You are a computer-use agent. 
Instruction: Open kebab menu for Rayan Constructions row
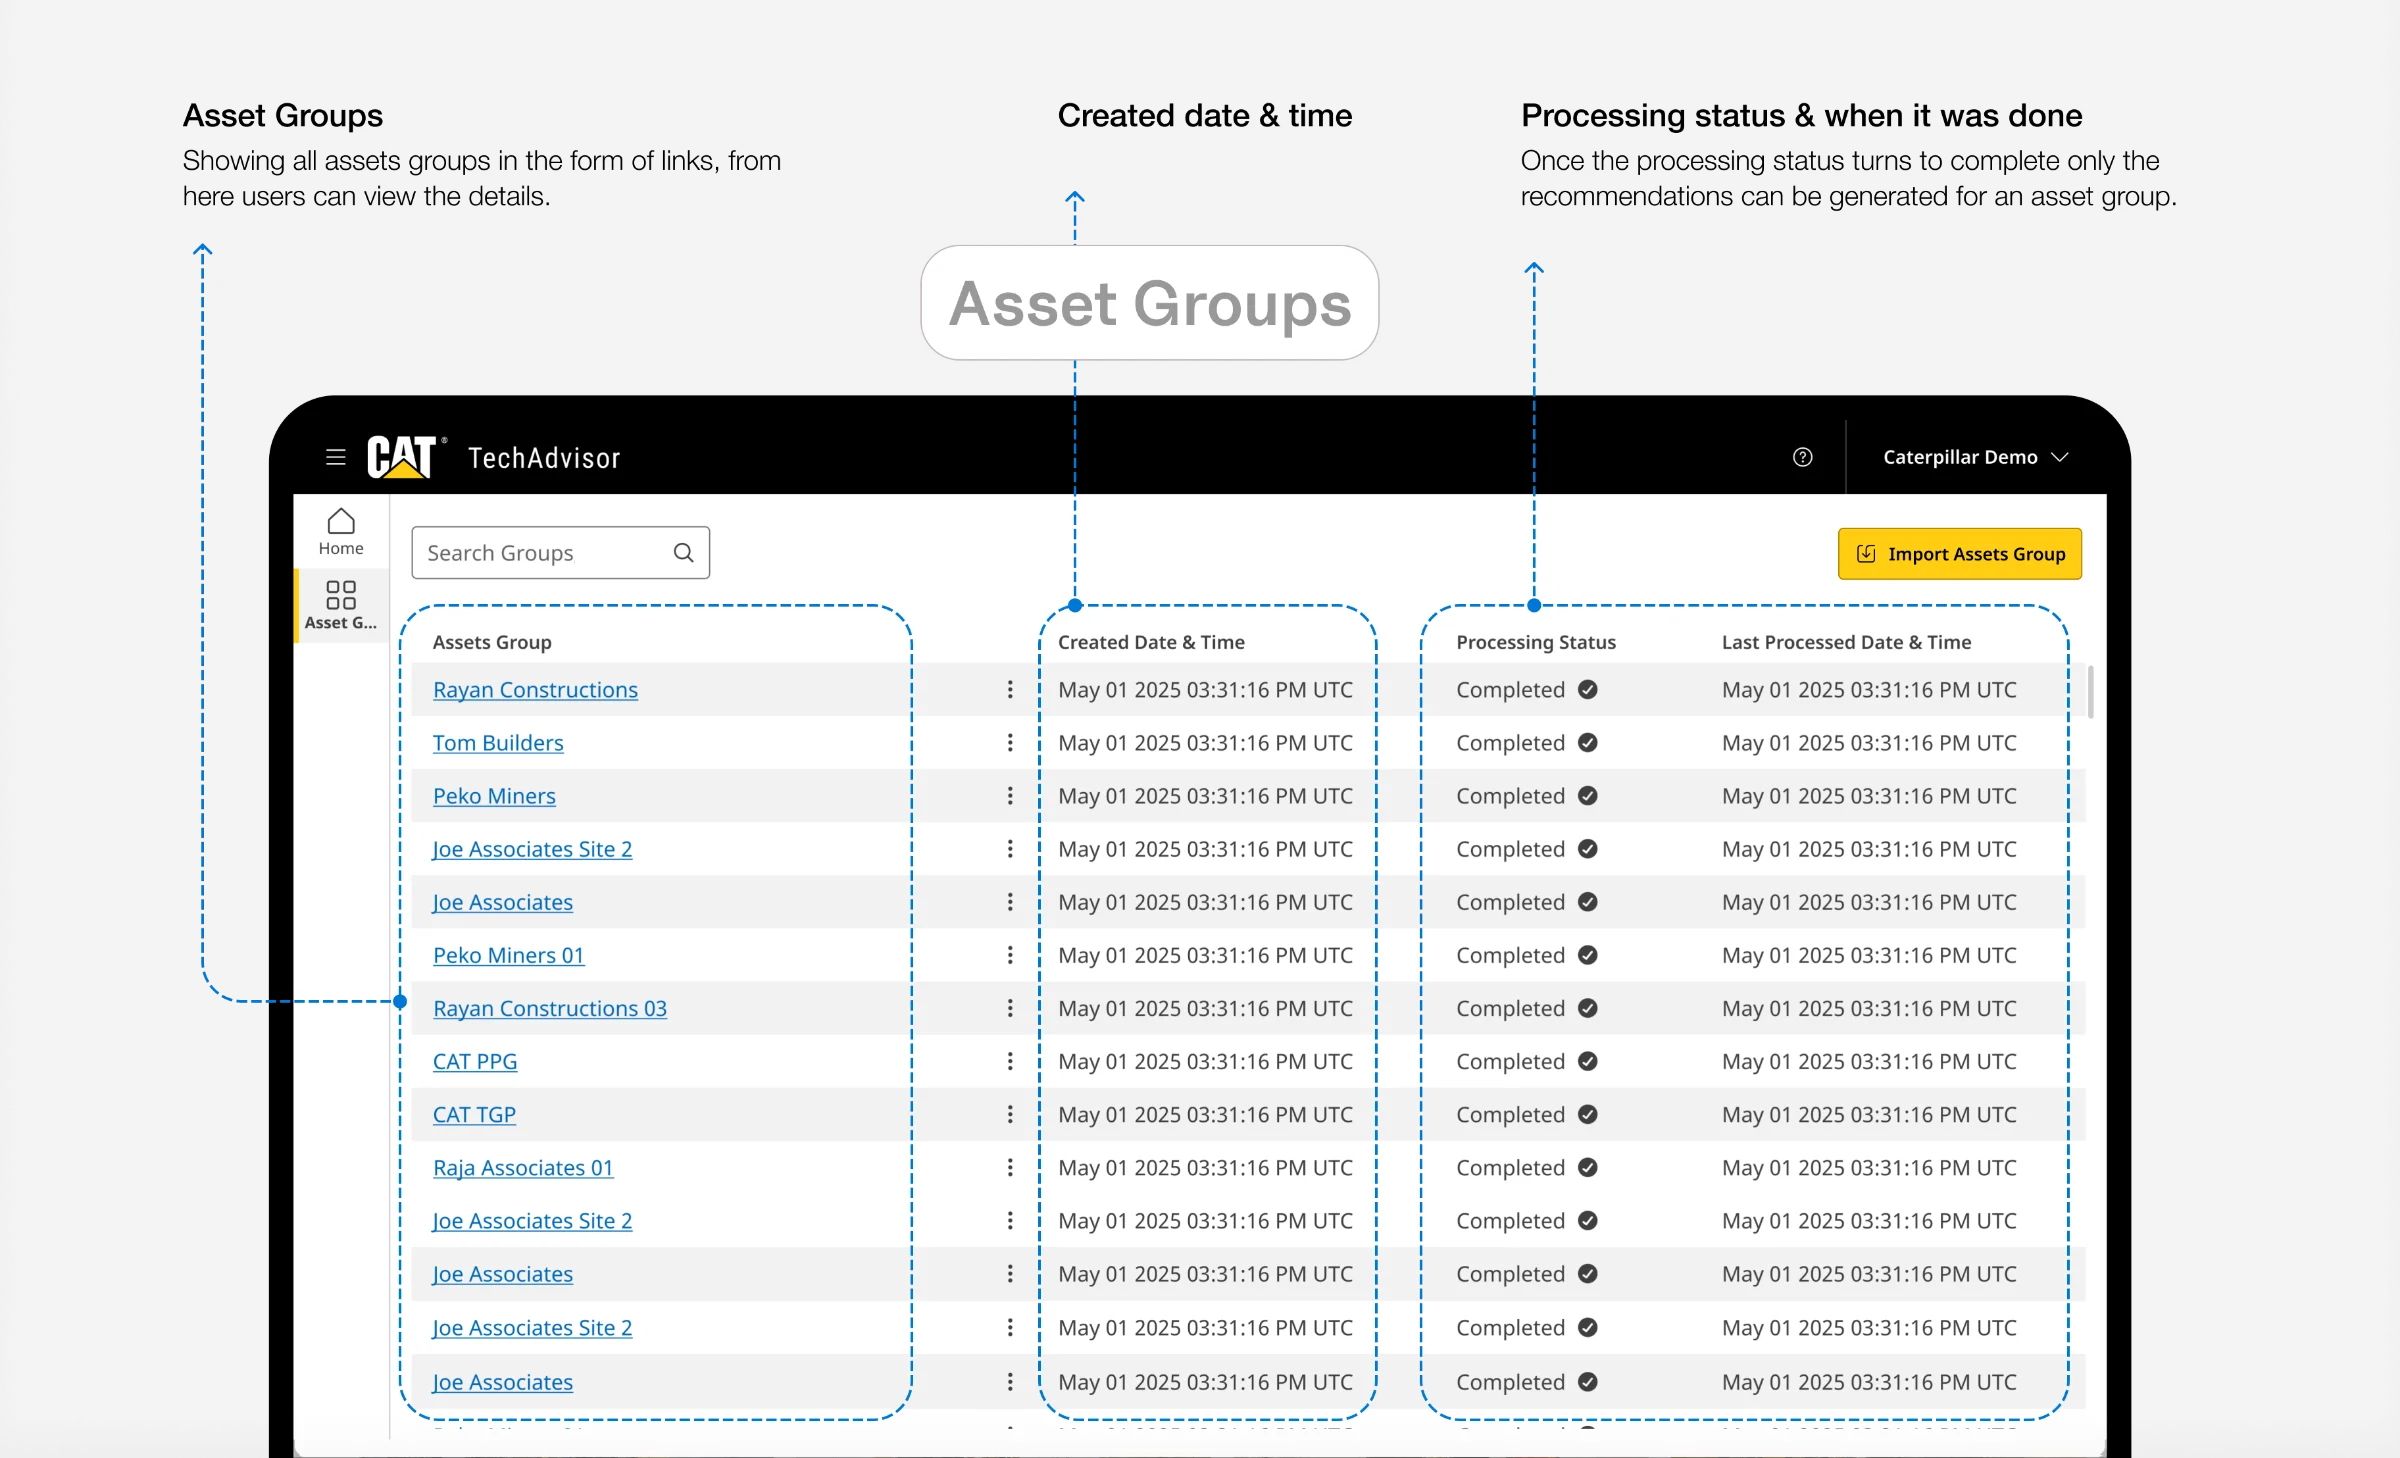pos(1010,690)
